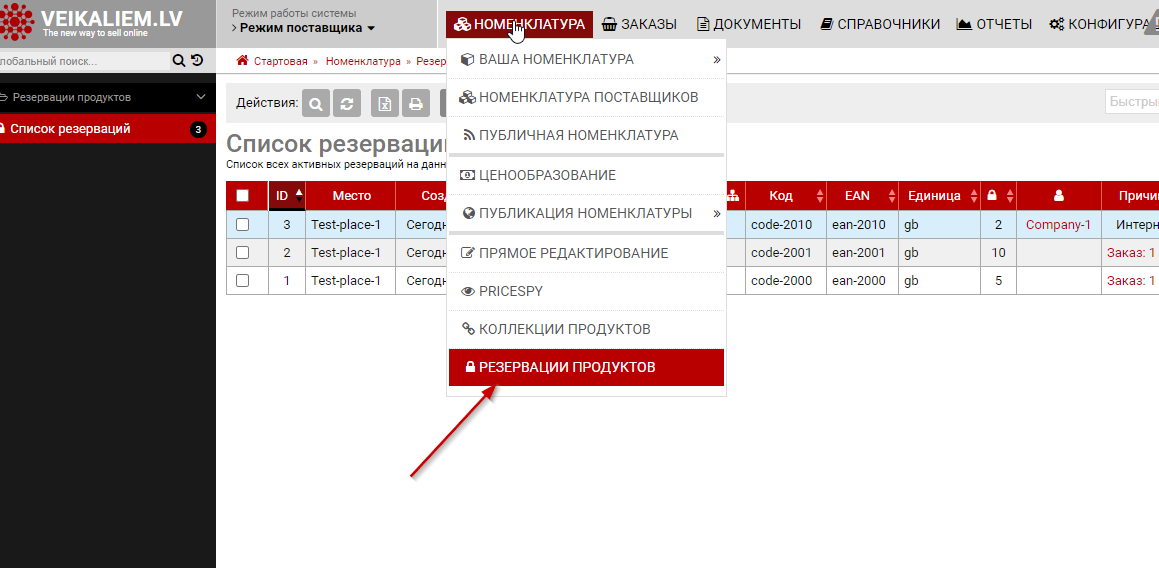Click the home icon in breadcrumbs
The height and width of the screenshot is (568, 1159).
pos(242,61)
